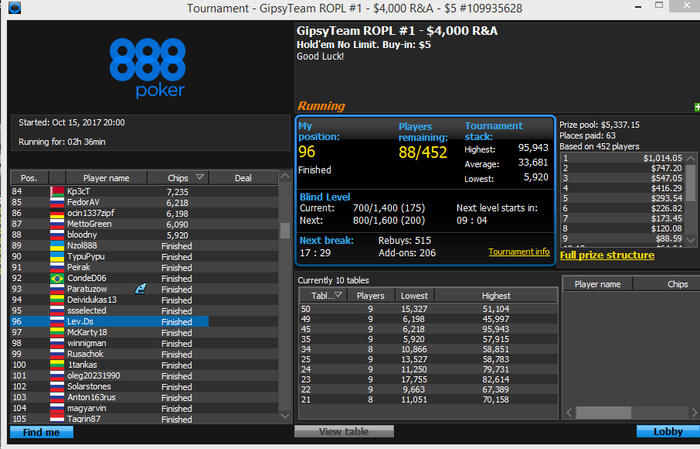700x449 pixels.
Task: Select player MettoGreen in the list
Action: (144, 224)
